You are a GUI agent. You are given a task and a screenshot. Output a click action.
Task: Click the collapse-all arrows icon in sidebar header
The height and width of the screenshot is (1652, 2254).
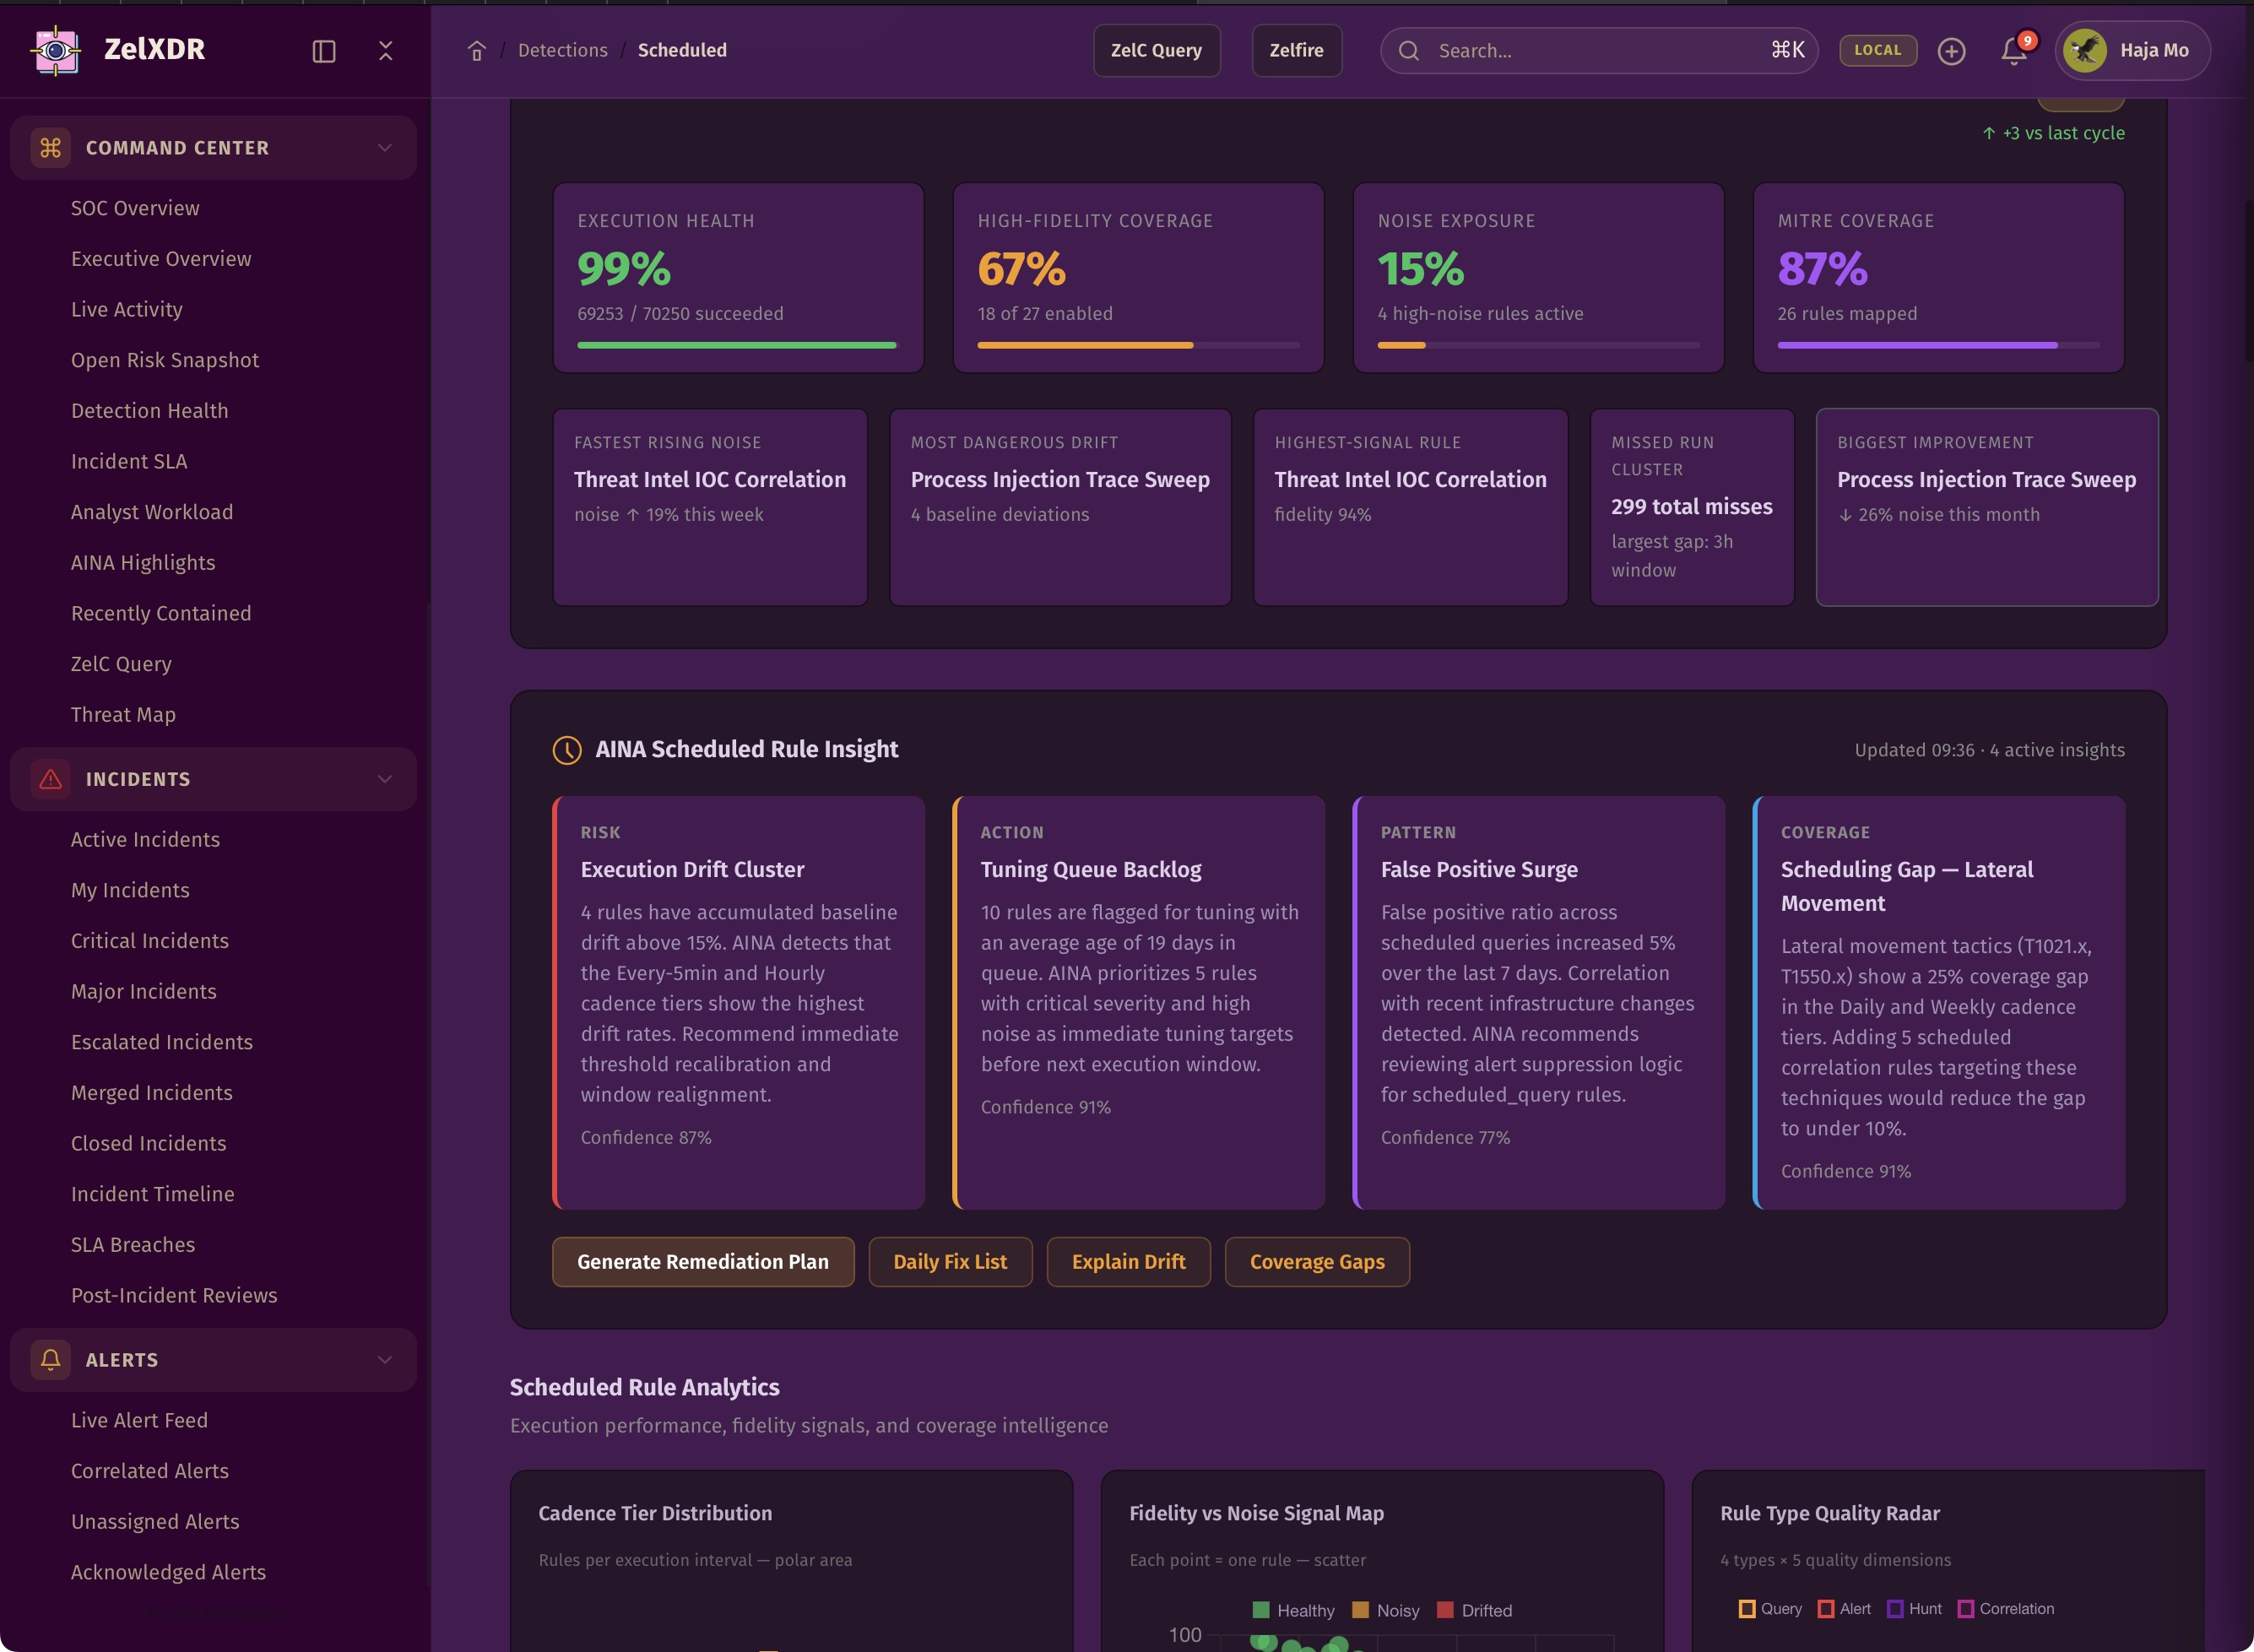coord(386,51)
